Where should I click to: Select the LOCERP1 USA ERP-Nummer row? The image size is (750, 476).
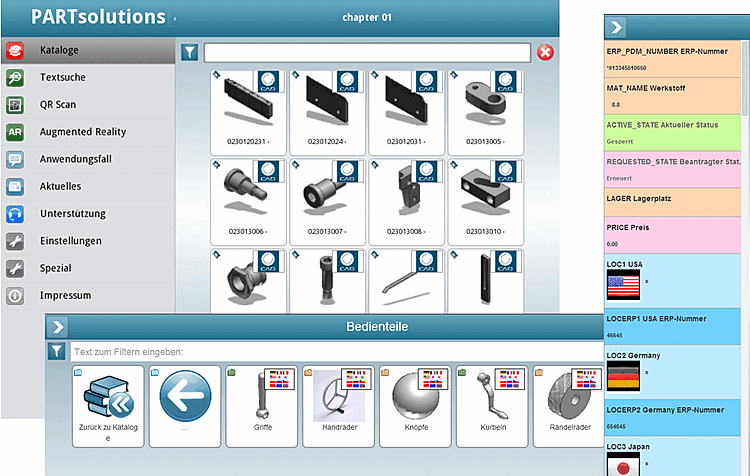[x=673, y=326]
